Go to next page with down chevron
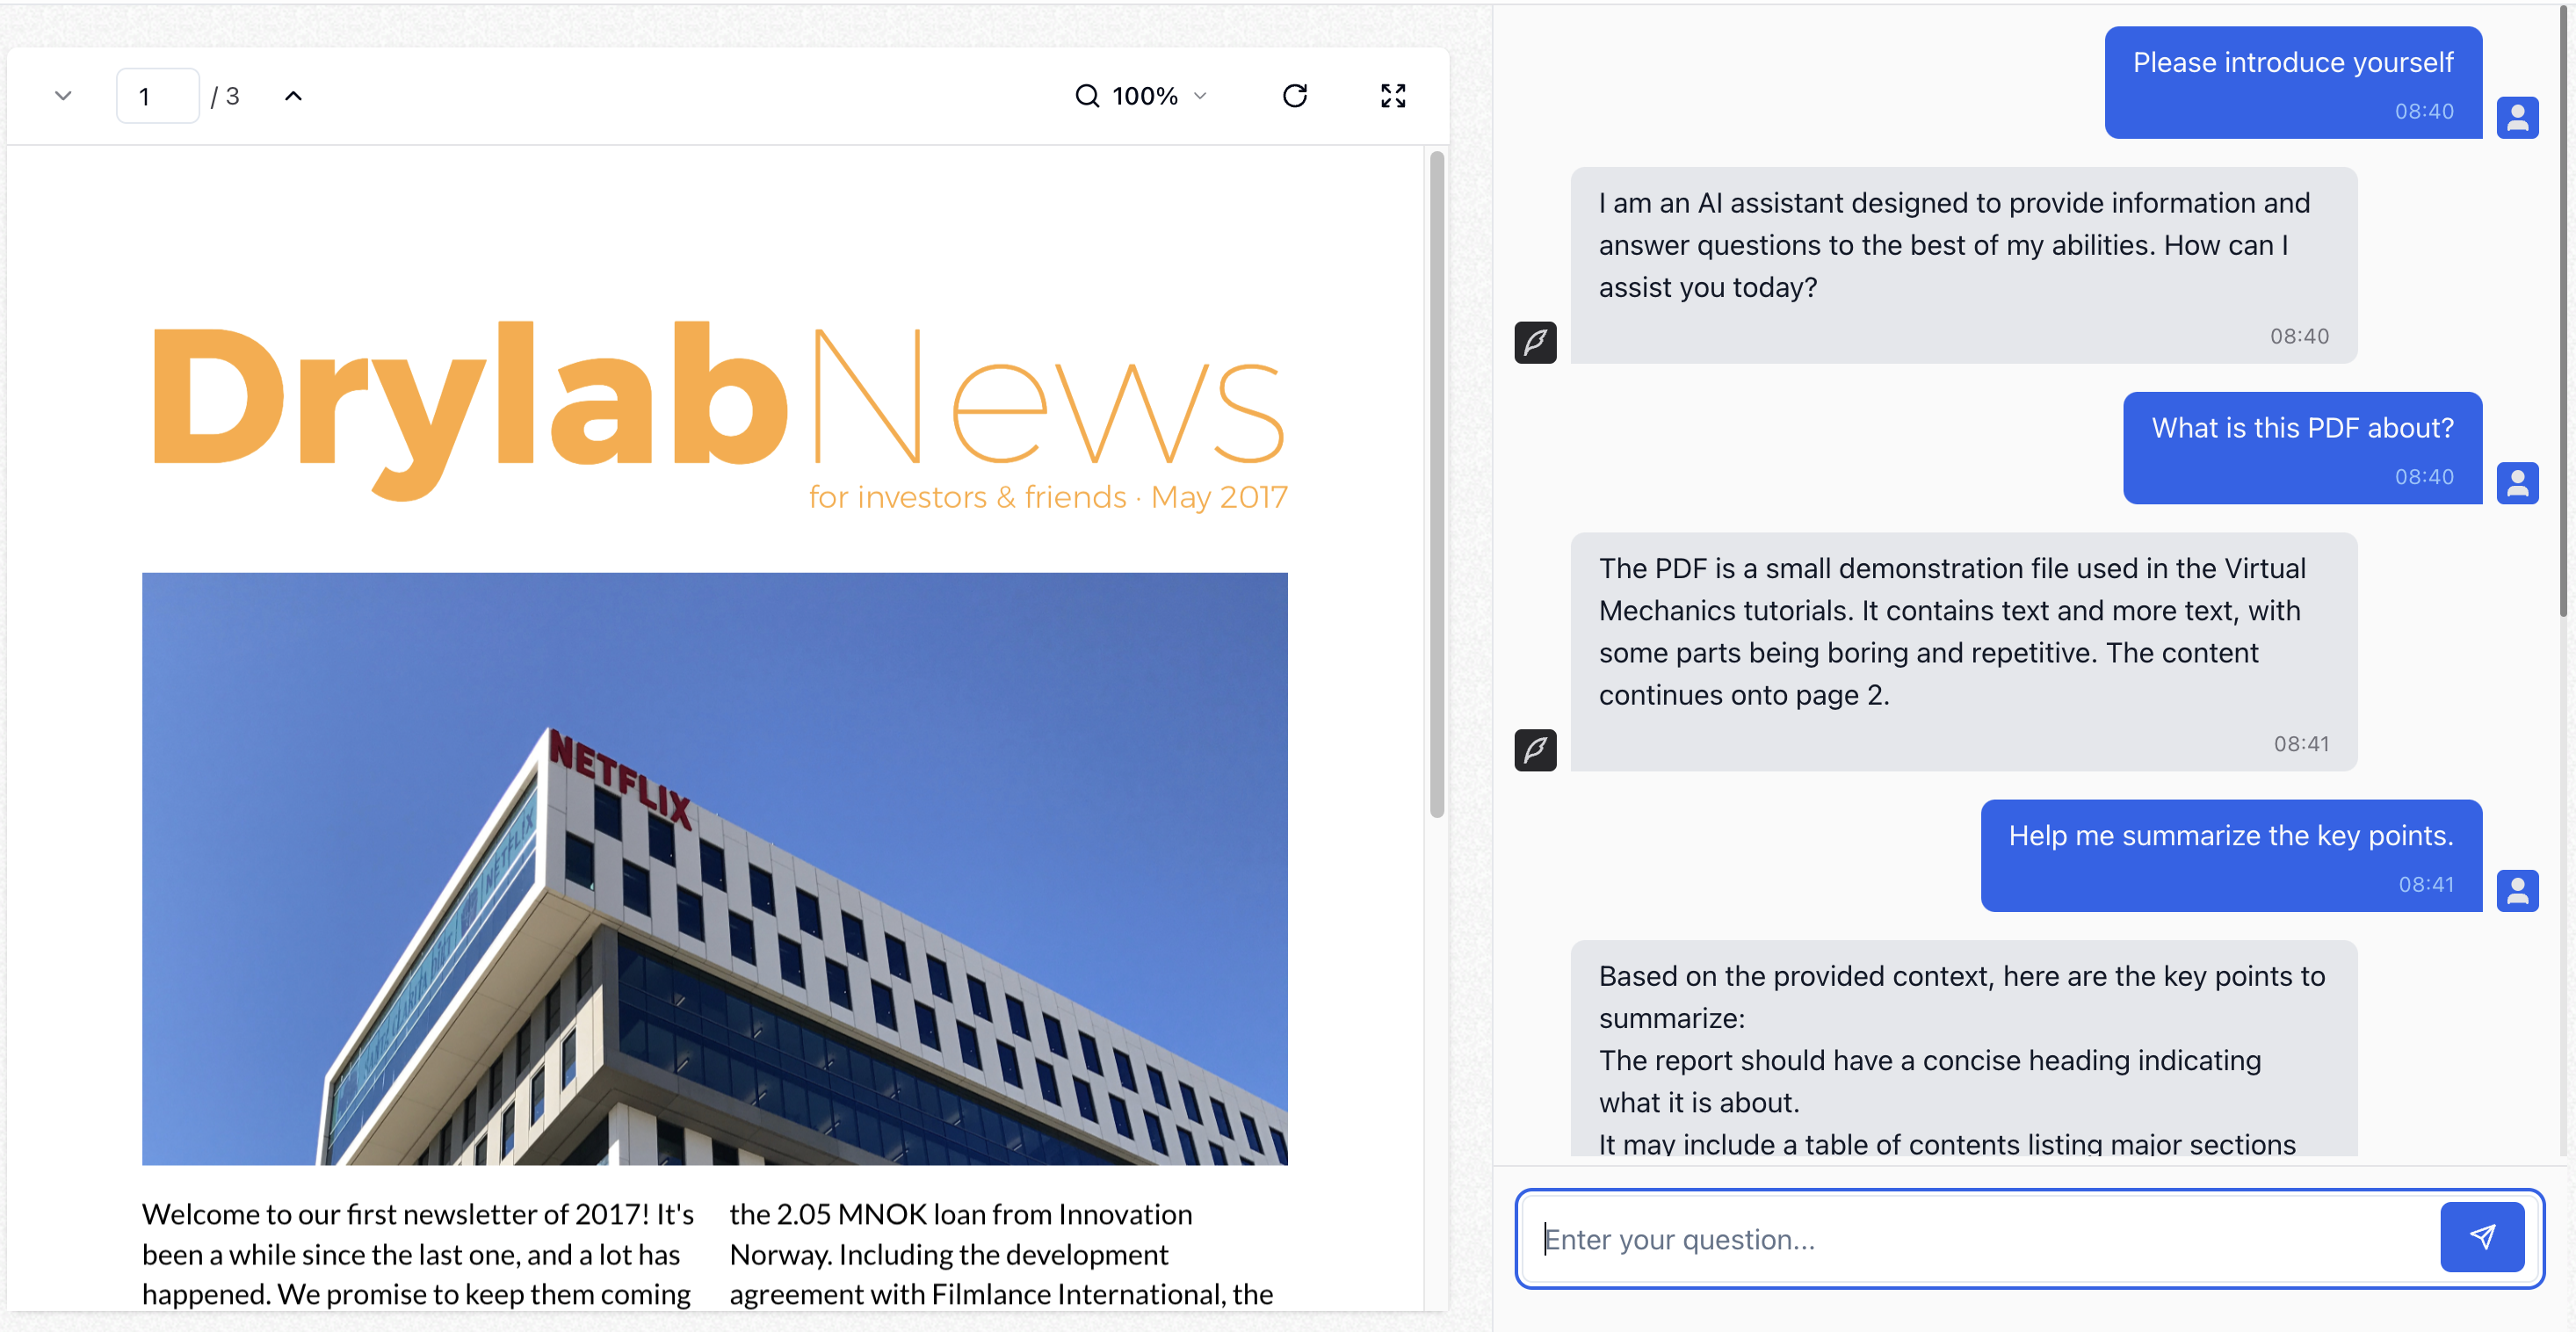This screenshot has height=1332, width=2576. (x=63, y=96)
